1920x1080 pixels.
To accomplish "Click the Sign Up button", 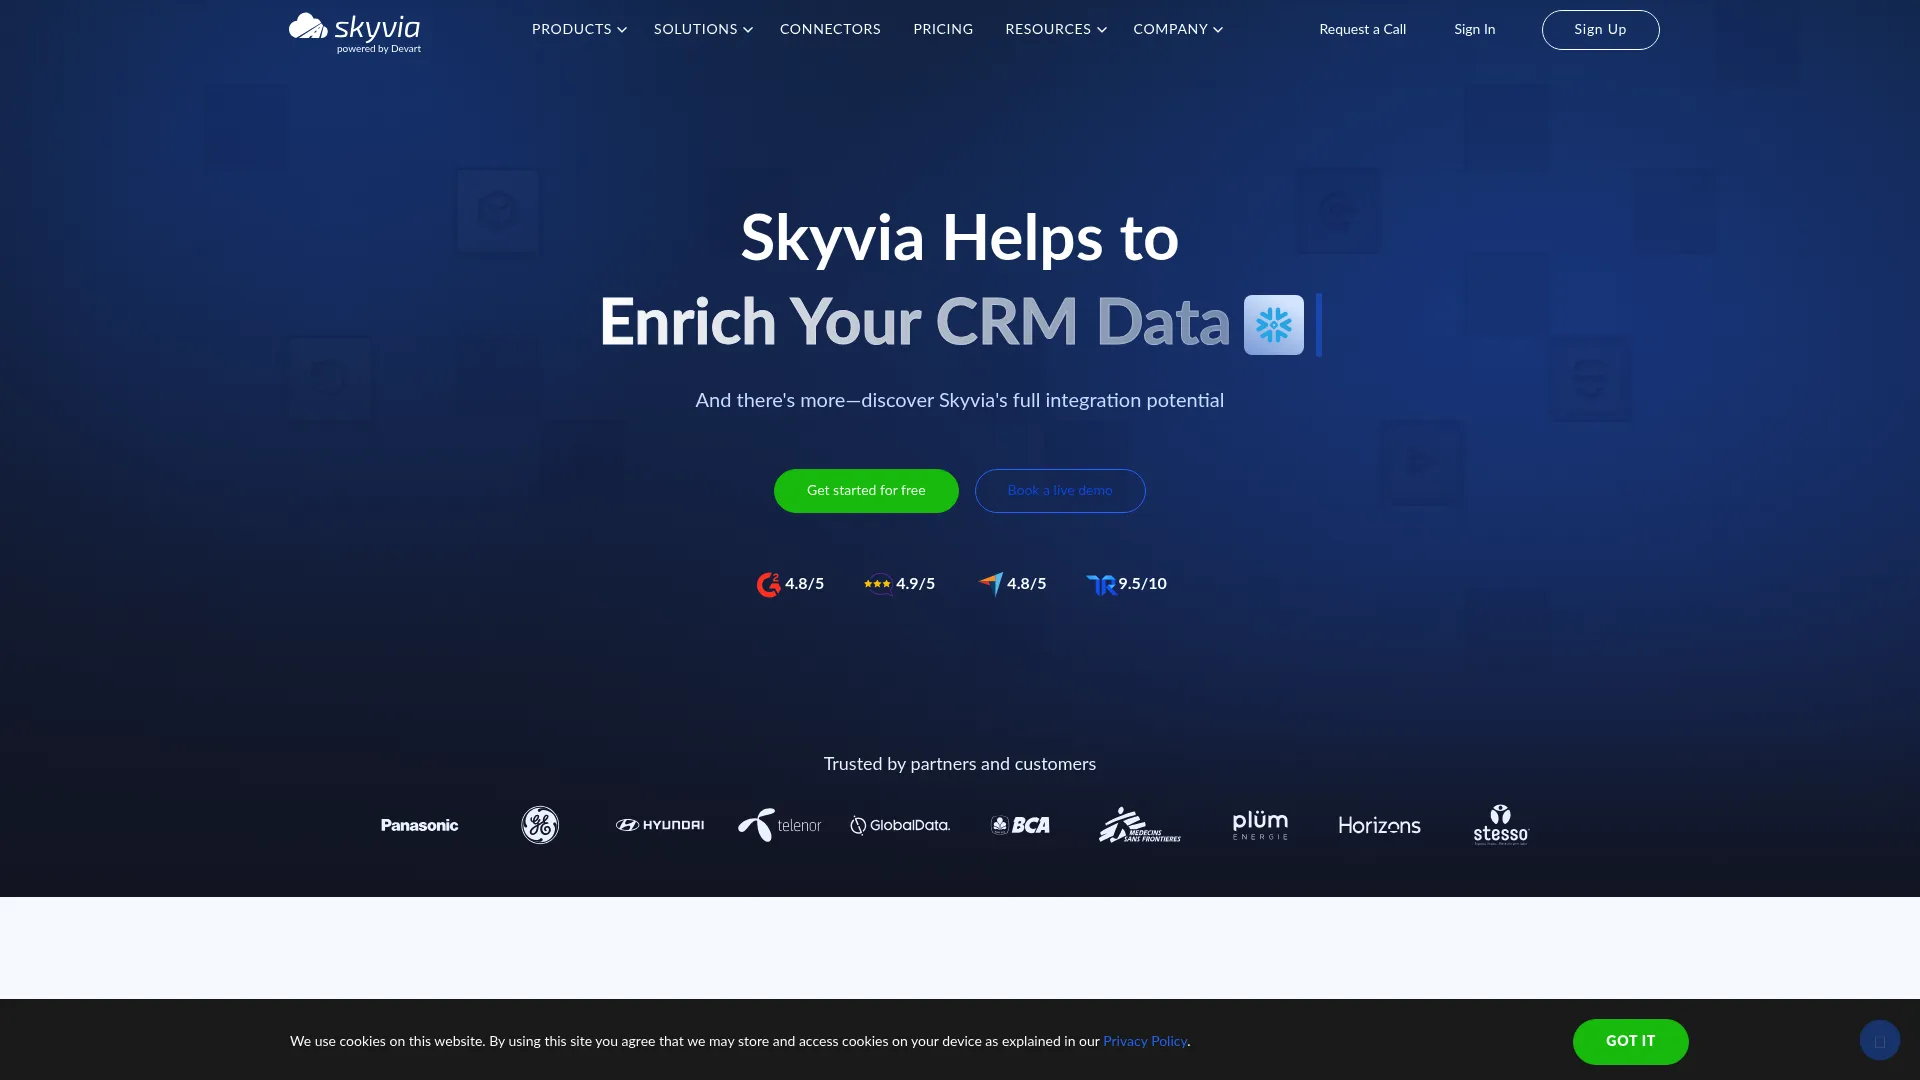I will tap(1600, 30).
